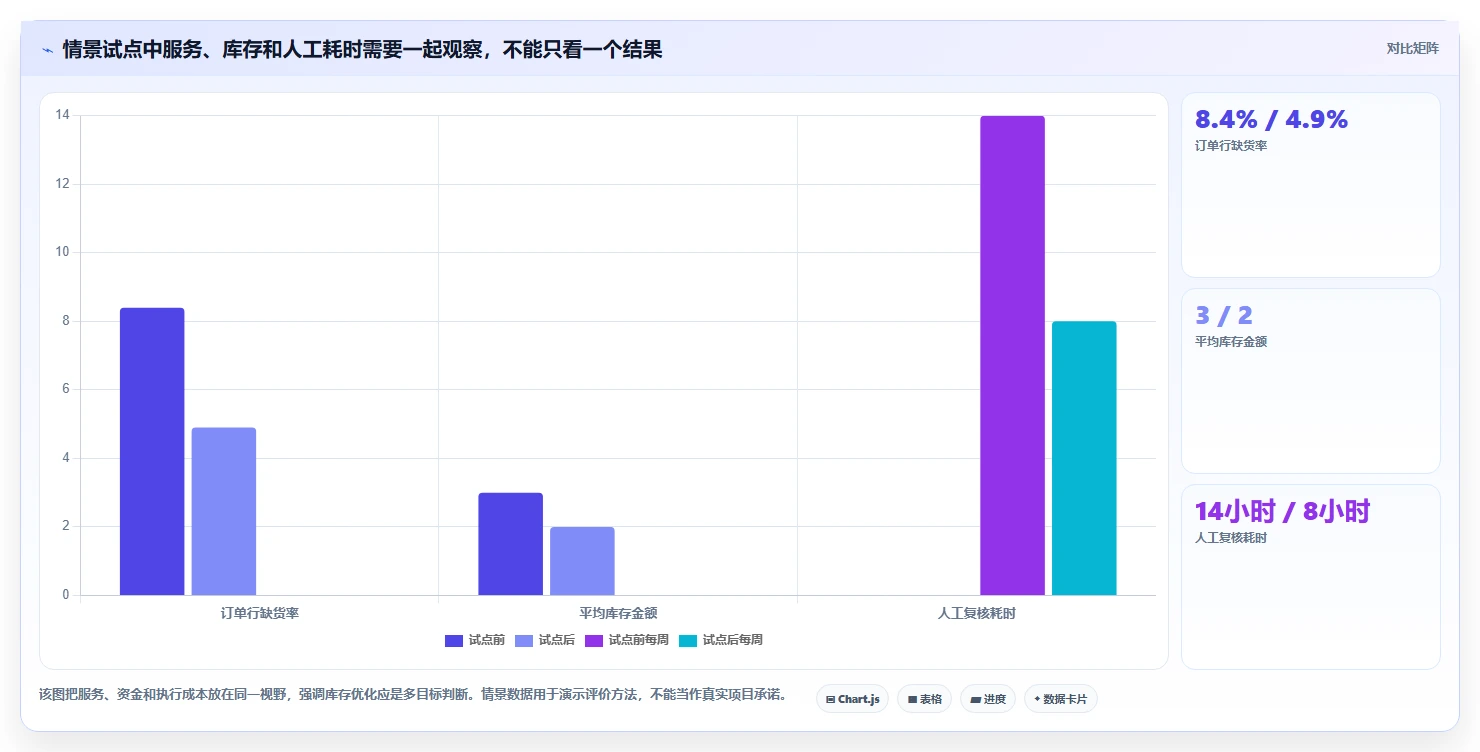
Task: Click the 试点后 bar for 平均库存金额
Action: (582, 561)
